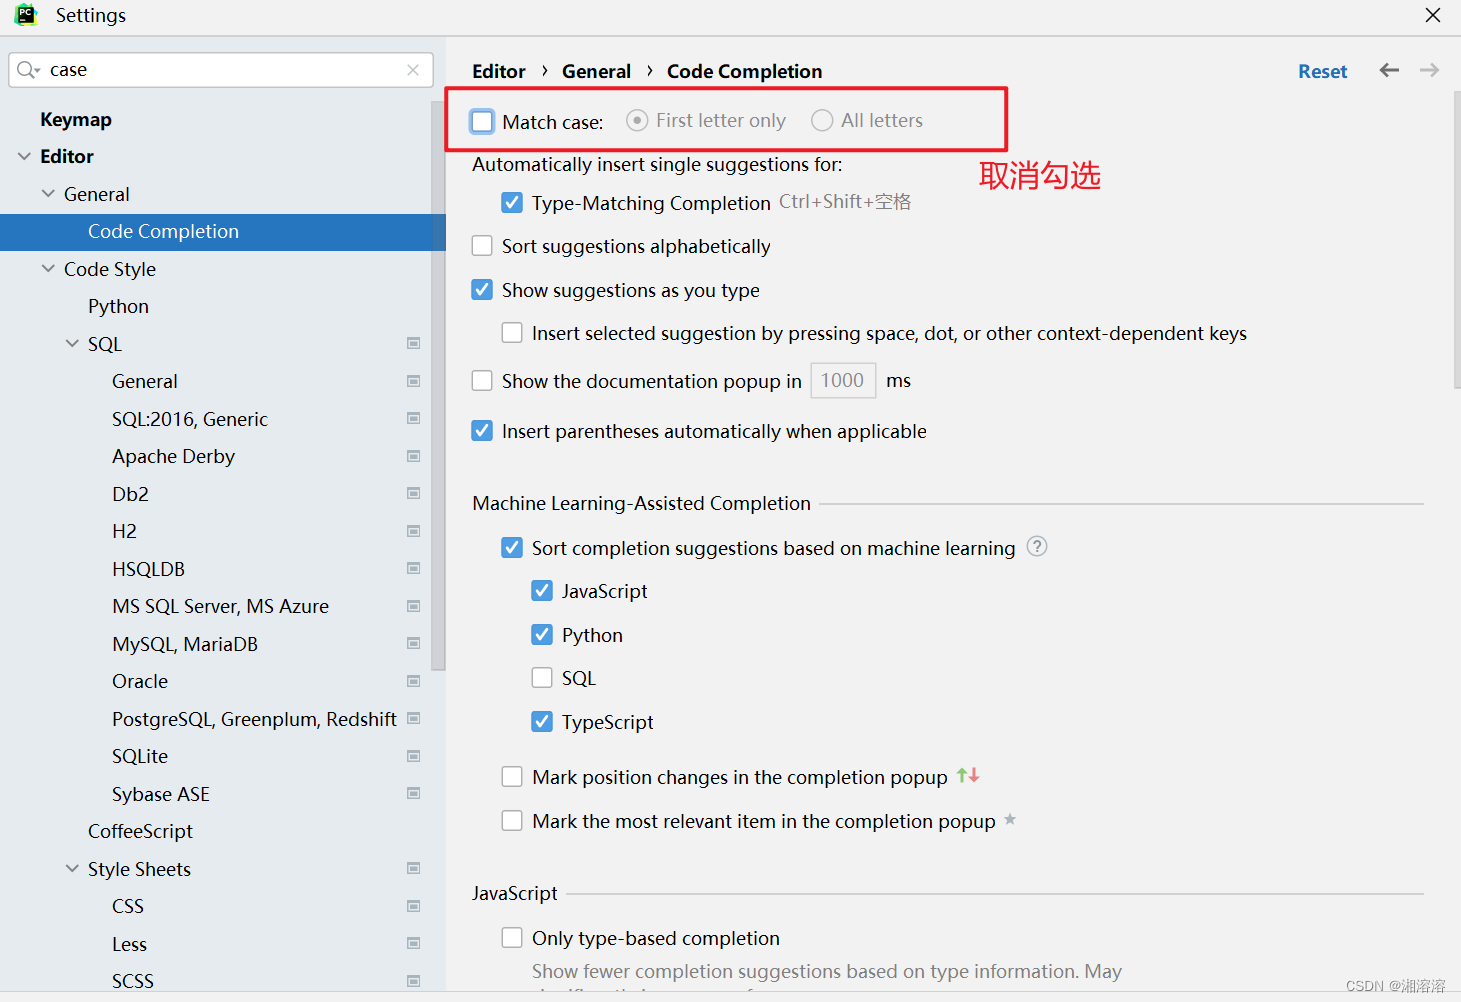Image resolution: width=1461 pixels, height=1002 pixels.
Task: Enable Mark the most relevant item checkbox
Action: tap(512, 821)
